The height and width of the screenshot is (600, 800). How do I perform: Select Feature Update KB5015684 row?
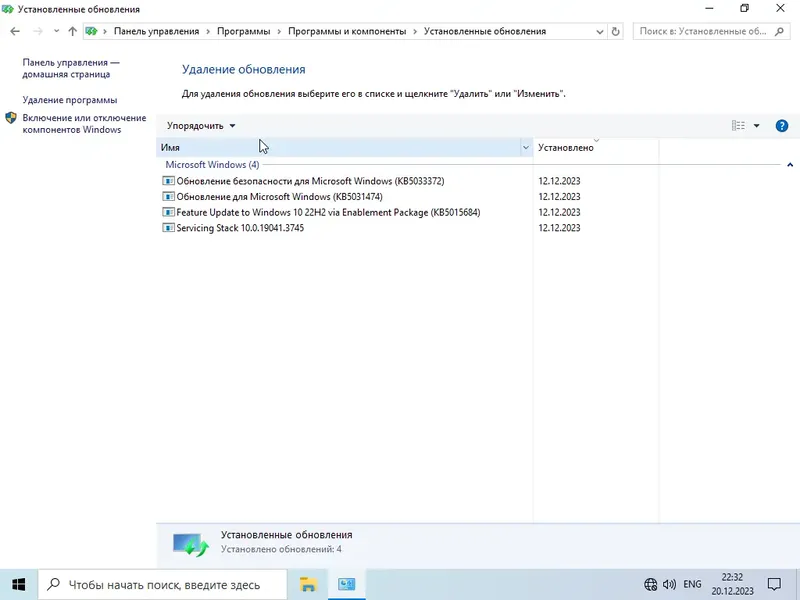328,212
